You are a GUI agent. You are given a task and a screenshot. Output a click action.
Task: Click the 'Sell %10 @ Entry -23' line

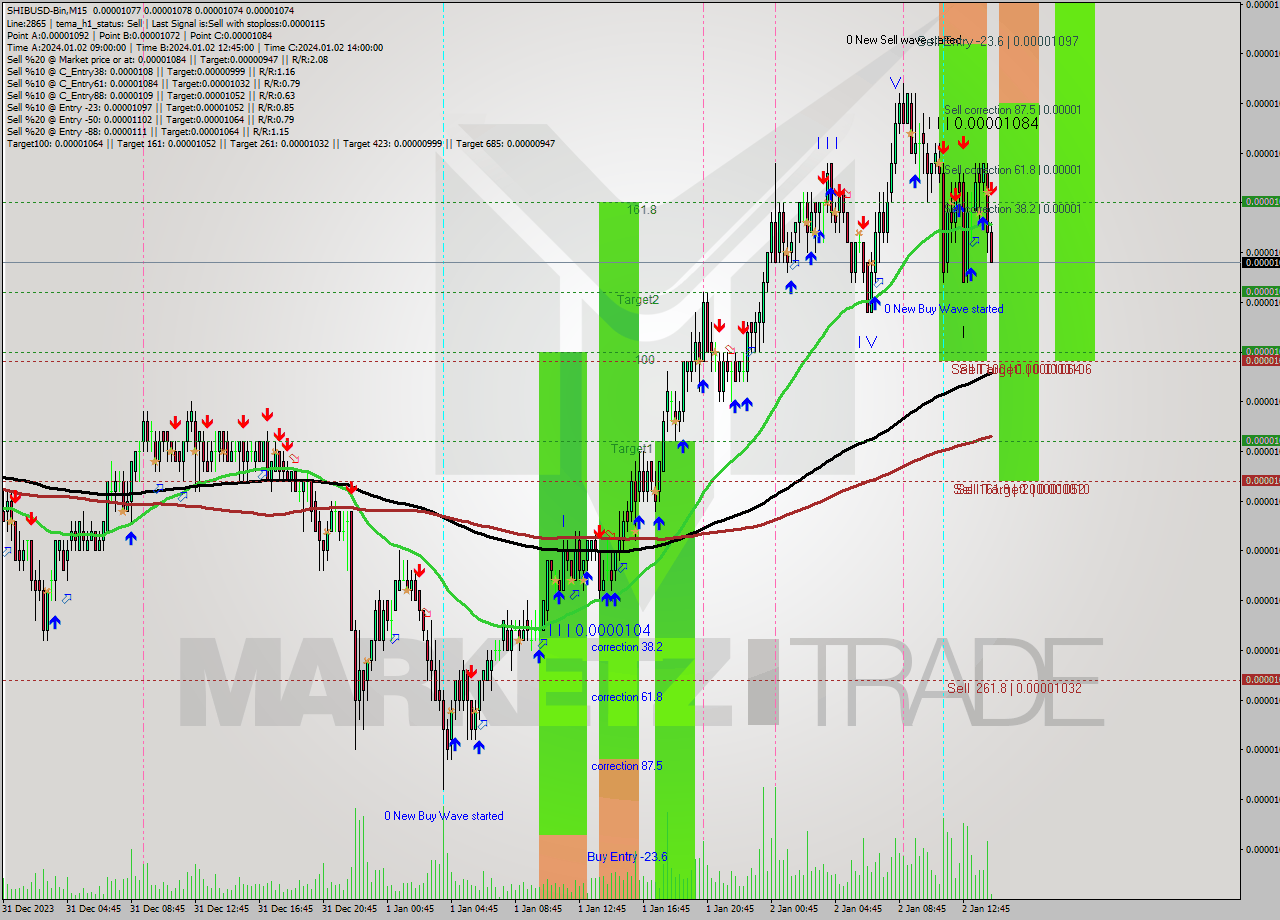tap(150, 107)
